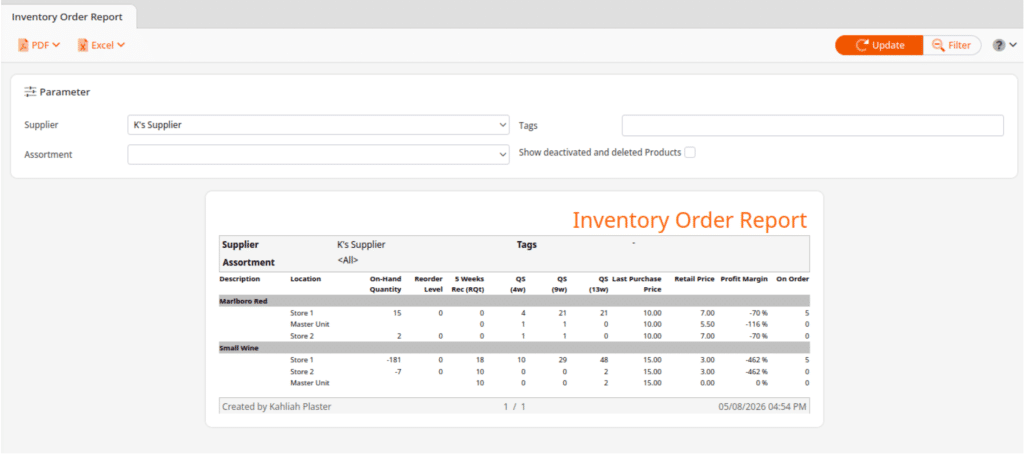Expand the Excel dropdown chevron

(x=121, y=45)
